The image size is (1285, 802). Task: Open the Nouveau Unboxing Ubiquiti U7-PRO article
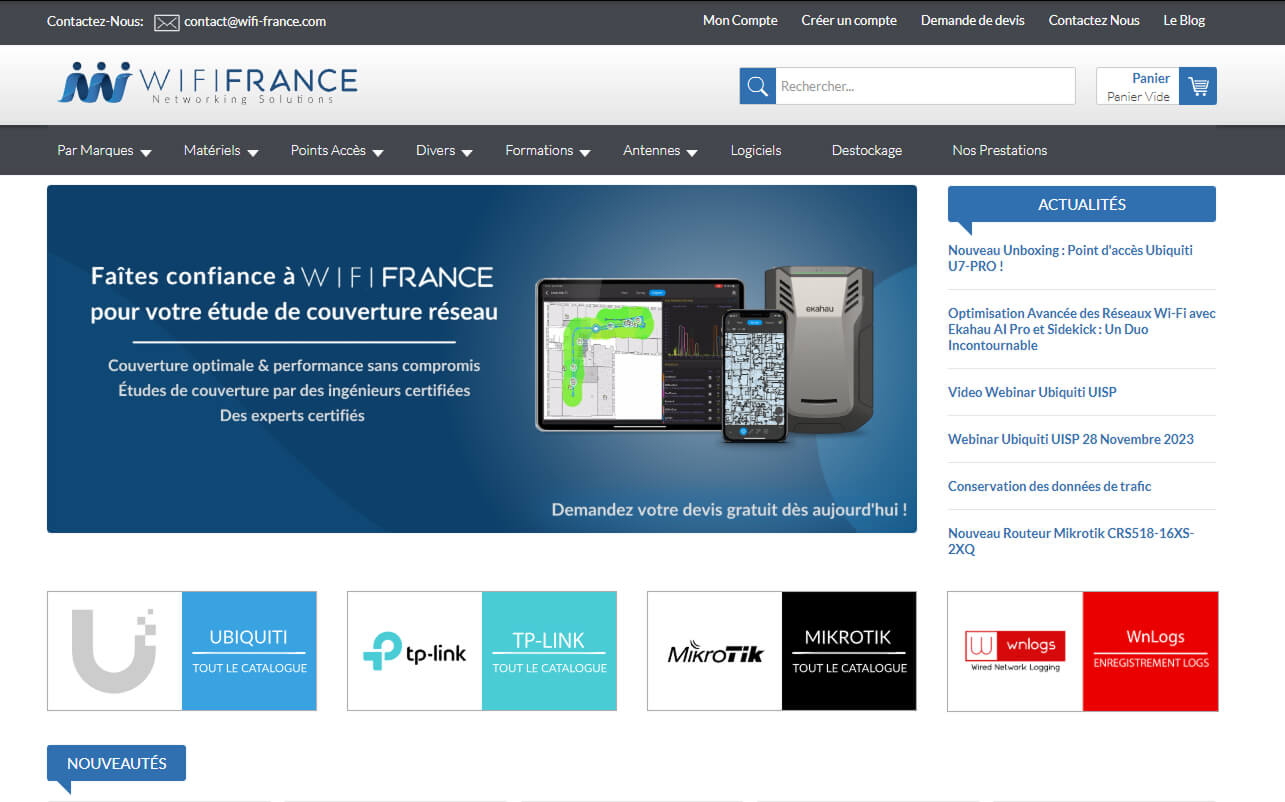(1070, 258)
